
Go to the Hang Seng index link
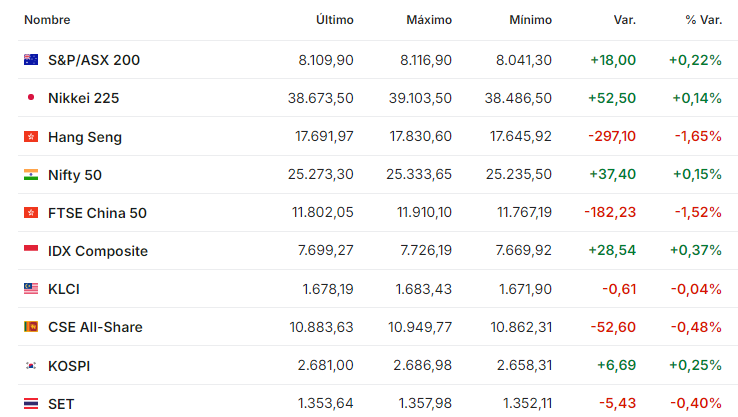click(85, 137)
